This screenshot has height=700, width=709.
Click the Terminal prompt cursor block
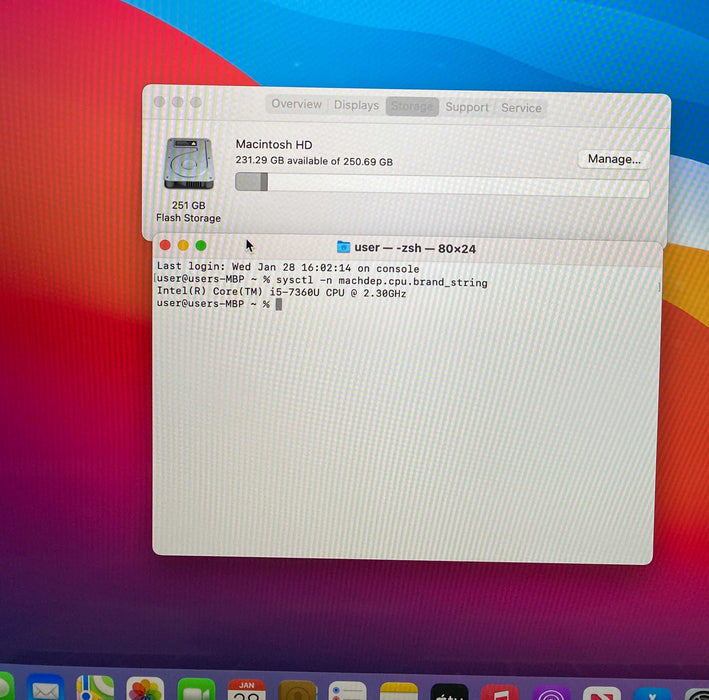[x=279, y=304]
